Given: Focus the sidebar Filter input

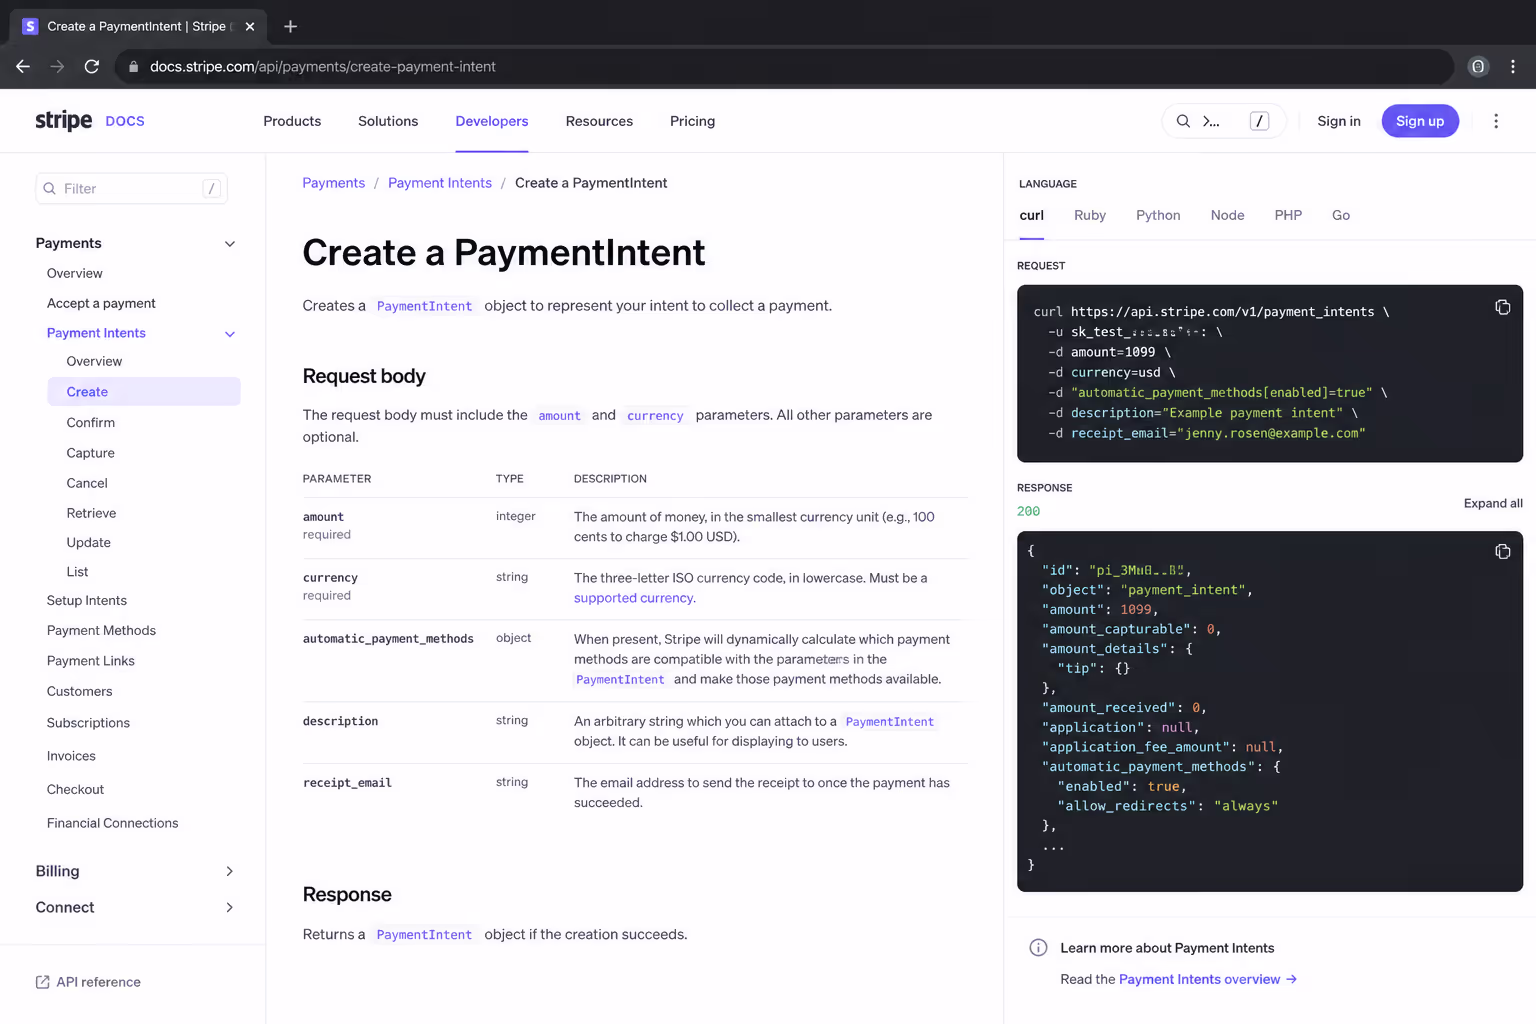Looking at the screenshot, I should tap(132, 188).
